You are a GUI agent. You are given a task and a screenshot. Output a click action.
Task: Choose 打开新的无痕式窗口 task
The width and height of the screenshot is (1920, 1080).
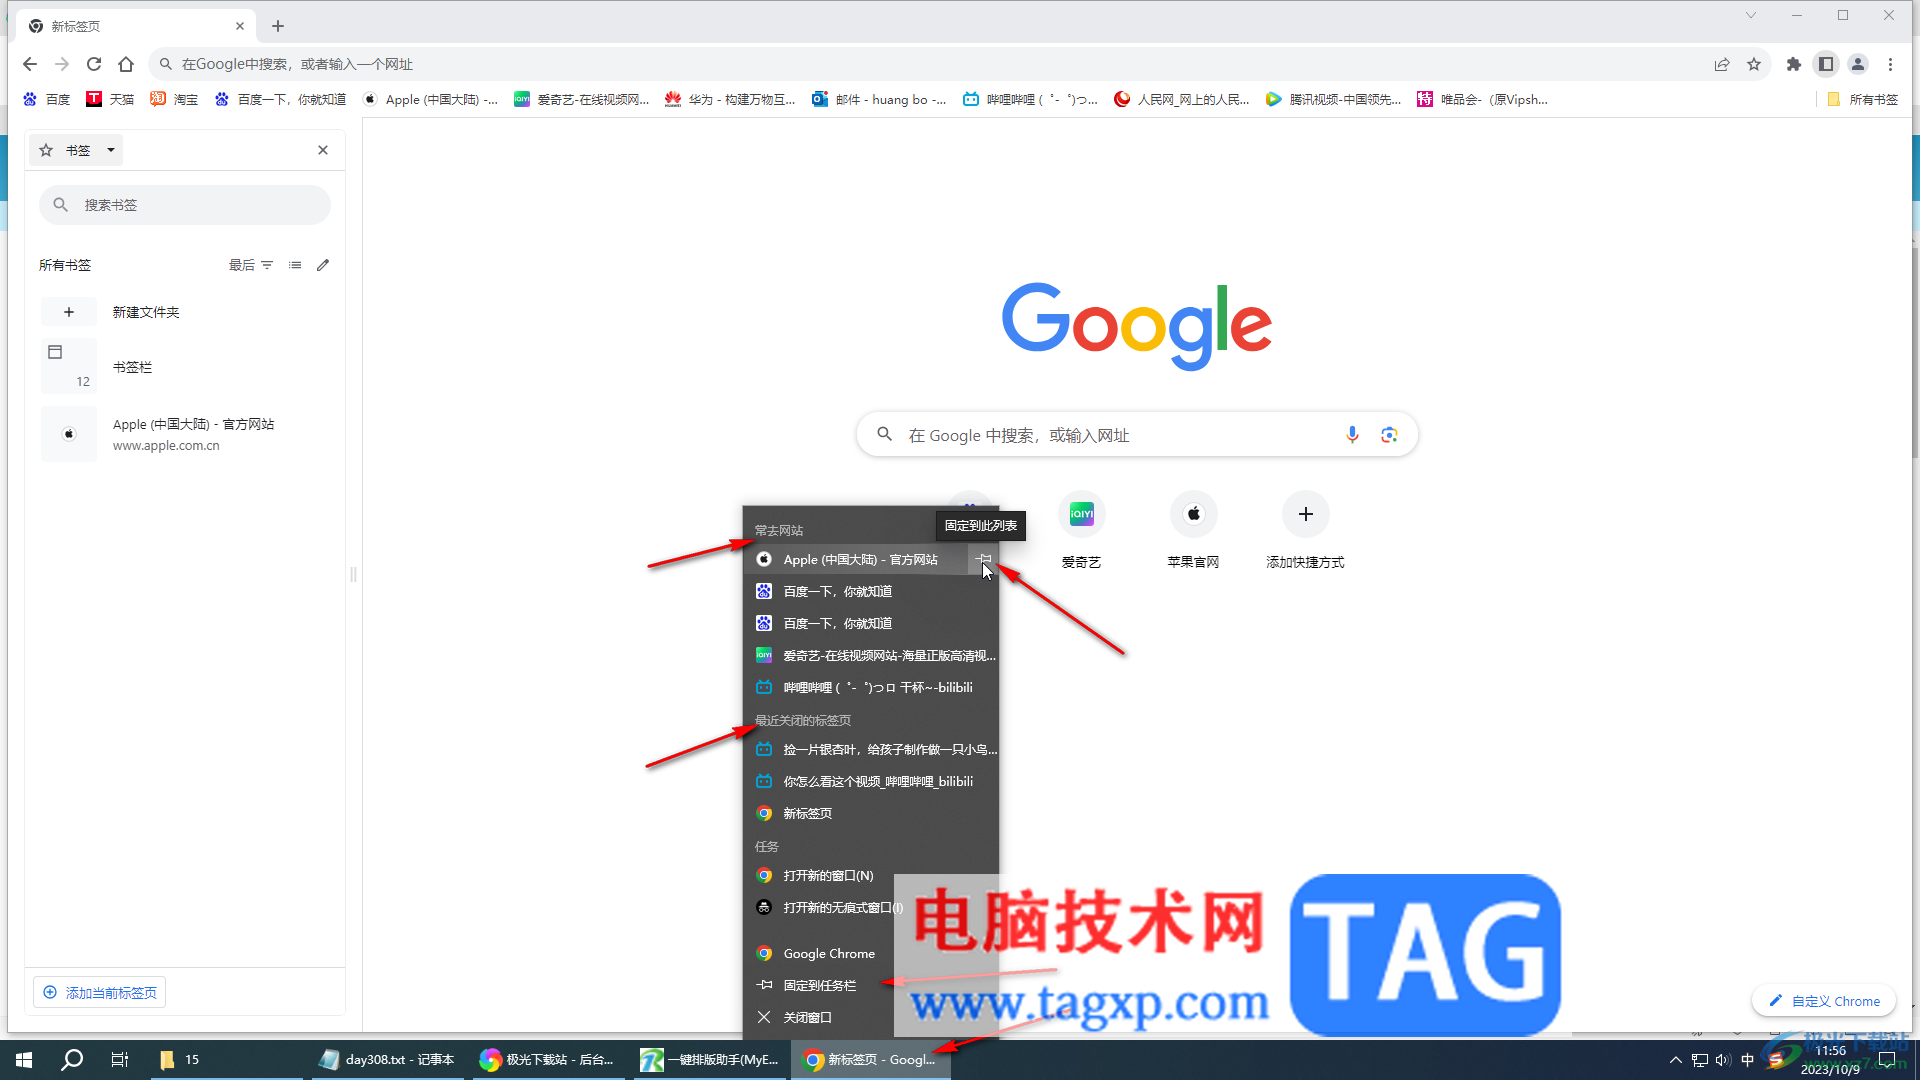click(871, 908)
